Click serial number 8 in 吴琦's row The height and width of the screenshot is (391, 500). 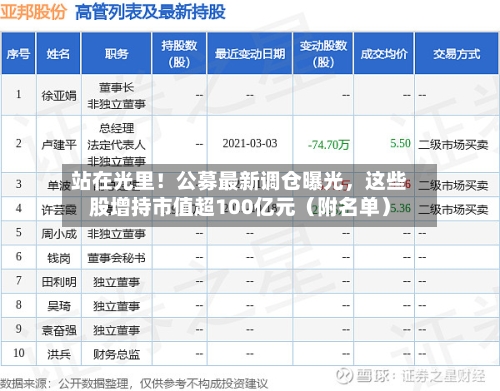(19, 305)
